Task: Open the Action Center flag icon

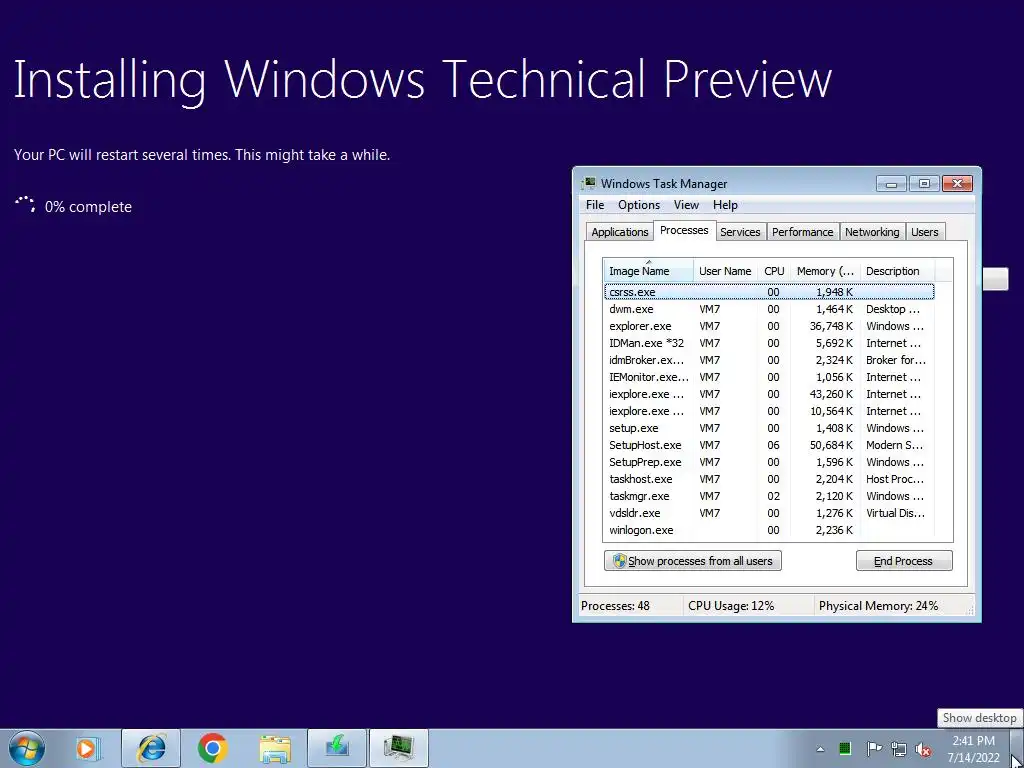Action: [873, 748]
